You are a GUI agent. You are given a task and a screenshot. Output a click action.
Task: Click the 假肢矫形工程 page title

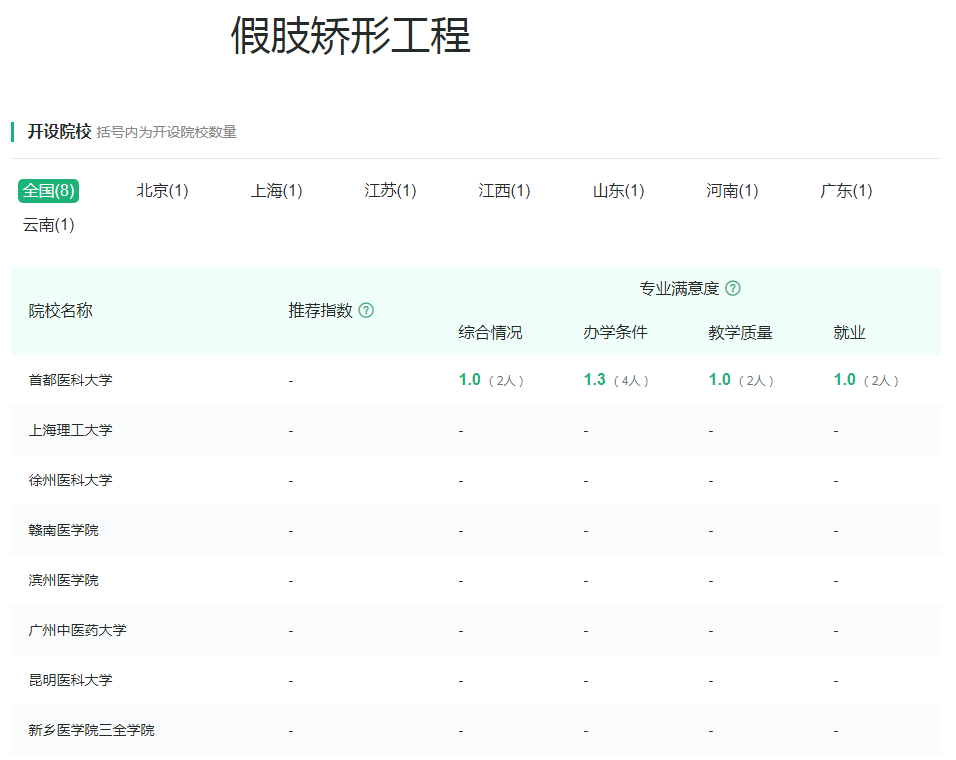click(351, 35)
